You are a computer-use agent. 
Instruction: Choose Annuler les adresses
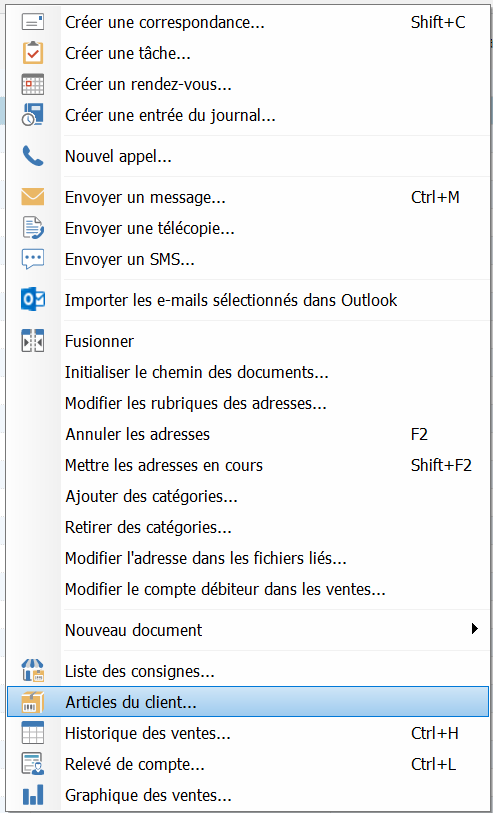[x=248, y=434]
